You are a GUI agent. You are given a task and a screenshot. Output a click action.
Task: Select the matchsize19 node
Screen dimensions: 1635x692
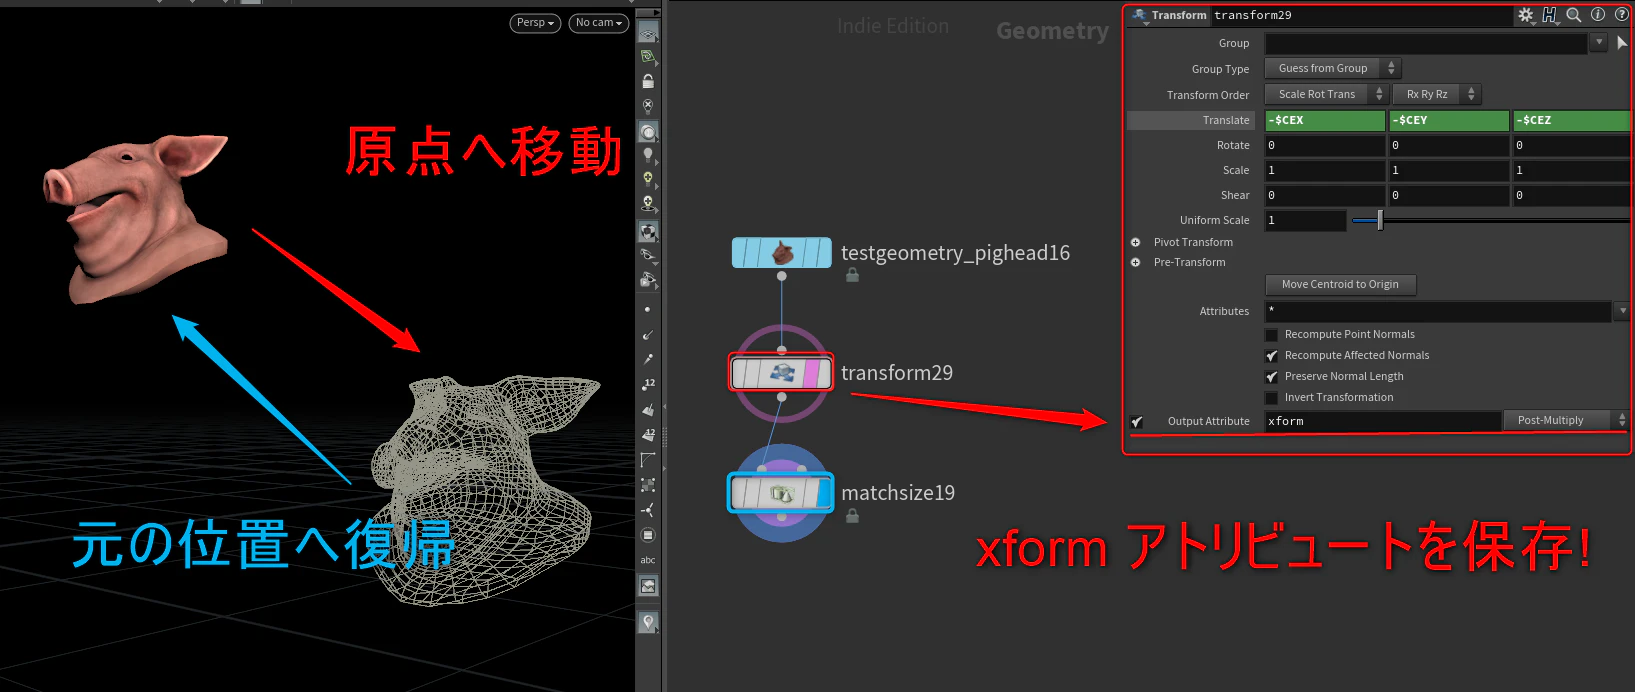(781, 493)
